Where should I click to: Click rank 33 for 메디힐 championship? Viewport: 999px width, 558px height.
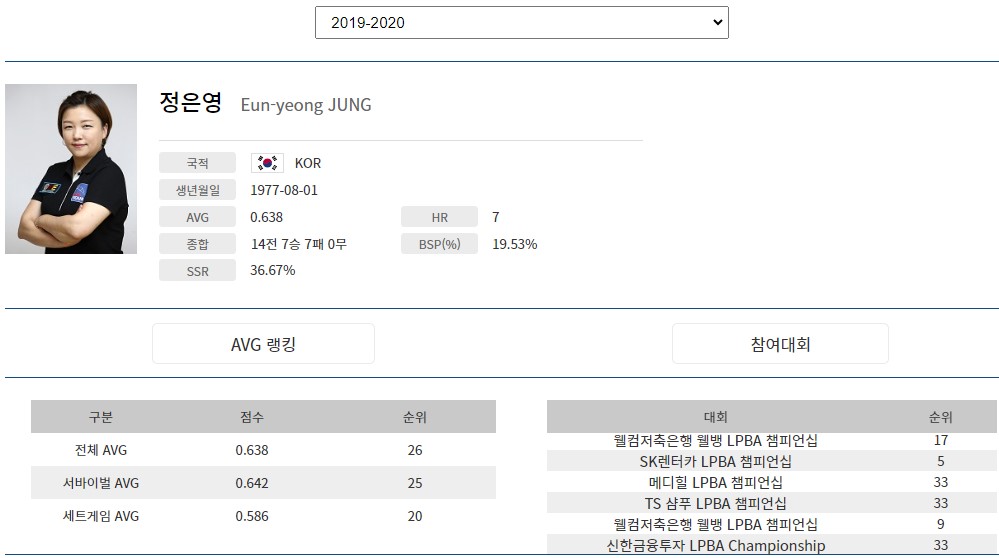coord(941,482)
